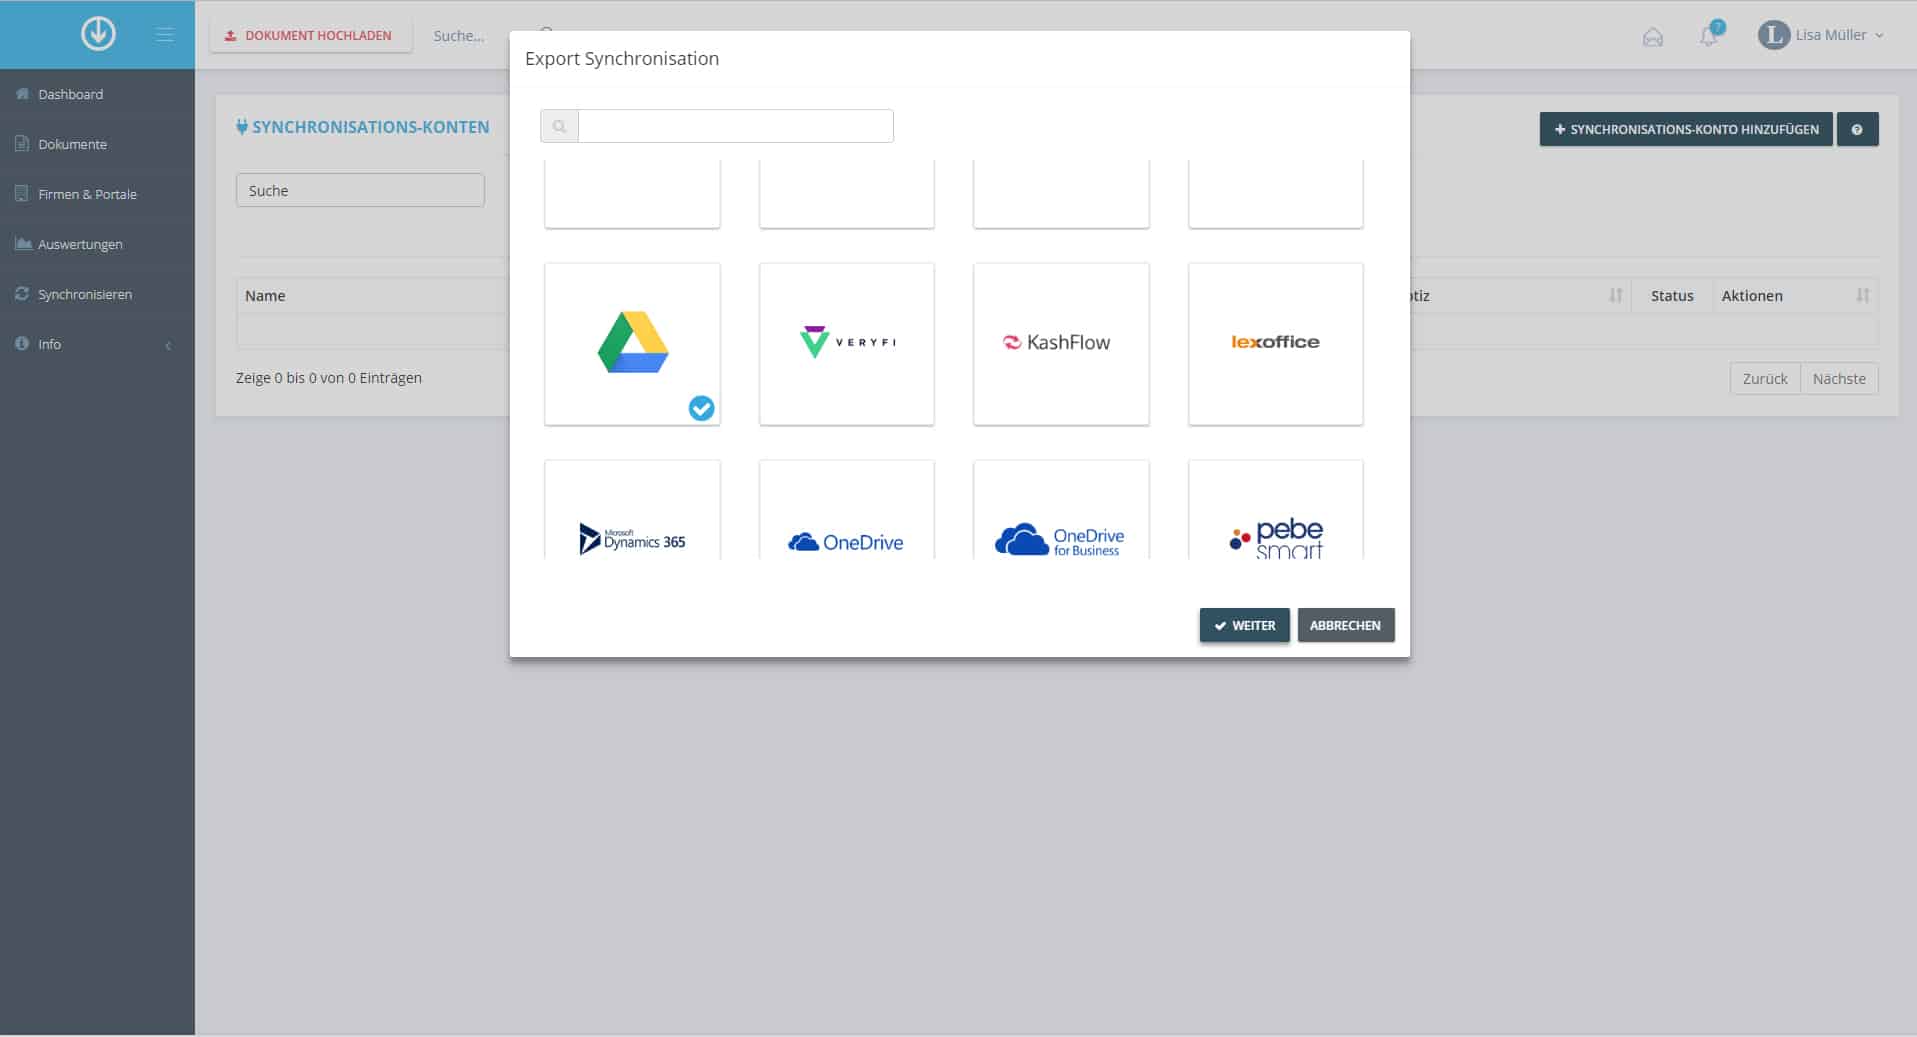Click Synchronisations-Konto hinzufügen button
This screenshot has width=1917, height=1037.
1686,129
